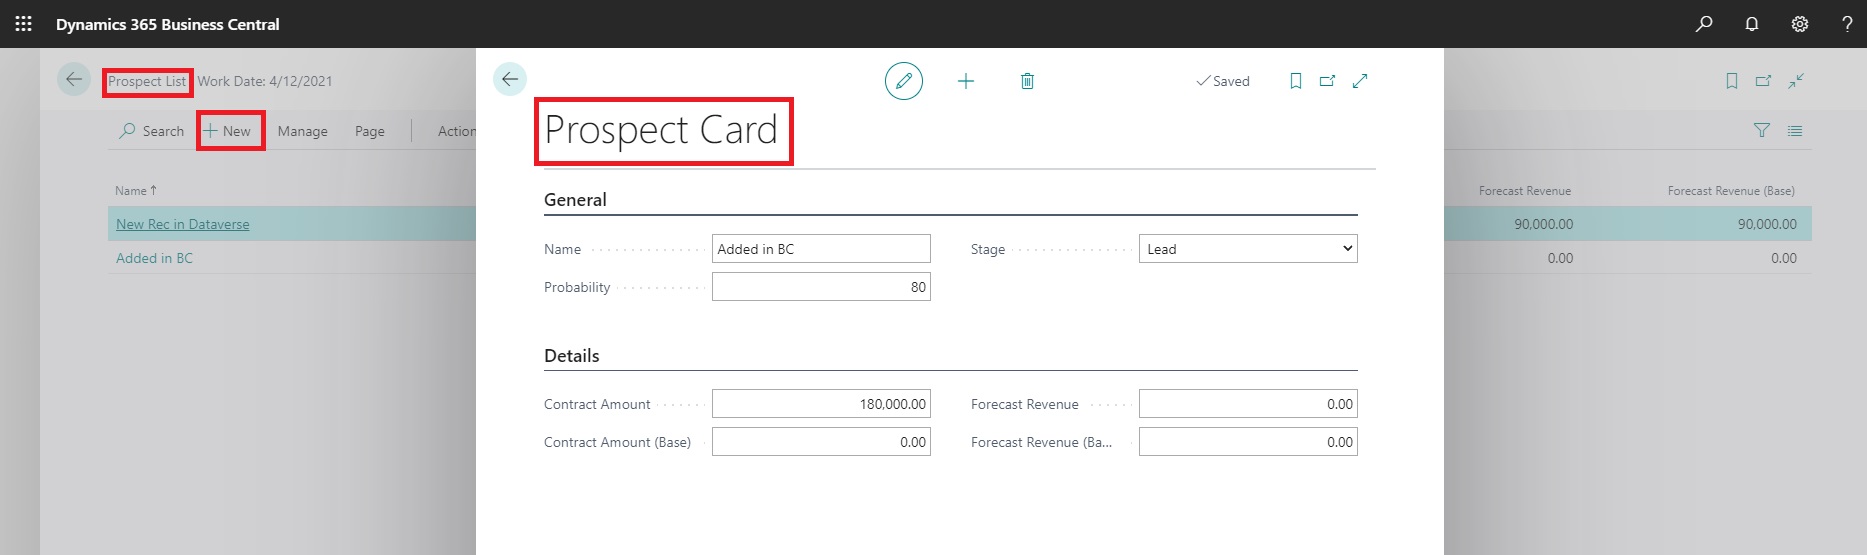Image resolution: width=1867 pixels, height=555 pixels.
Task: Open the notifications bell
Action: pyautogui.click(x=1751, y=24)
